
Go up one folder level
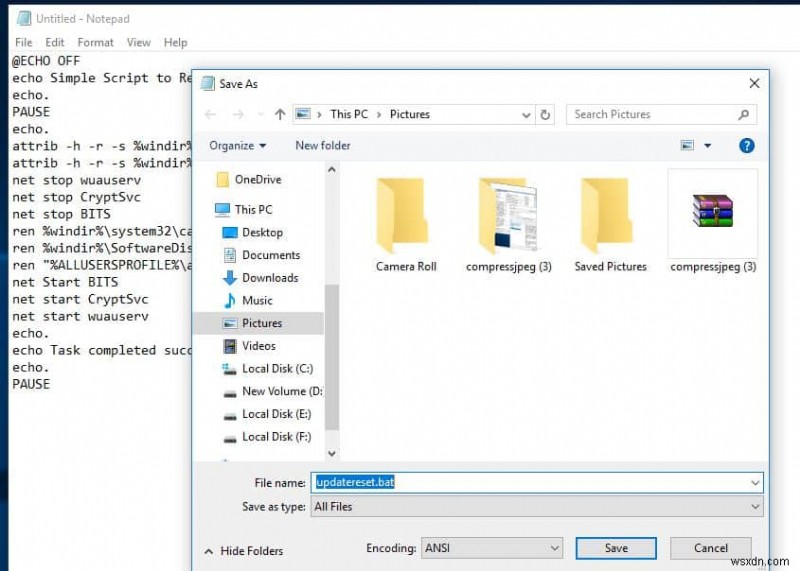click(280, 114)
